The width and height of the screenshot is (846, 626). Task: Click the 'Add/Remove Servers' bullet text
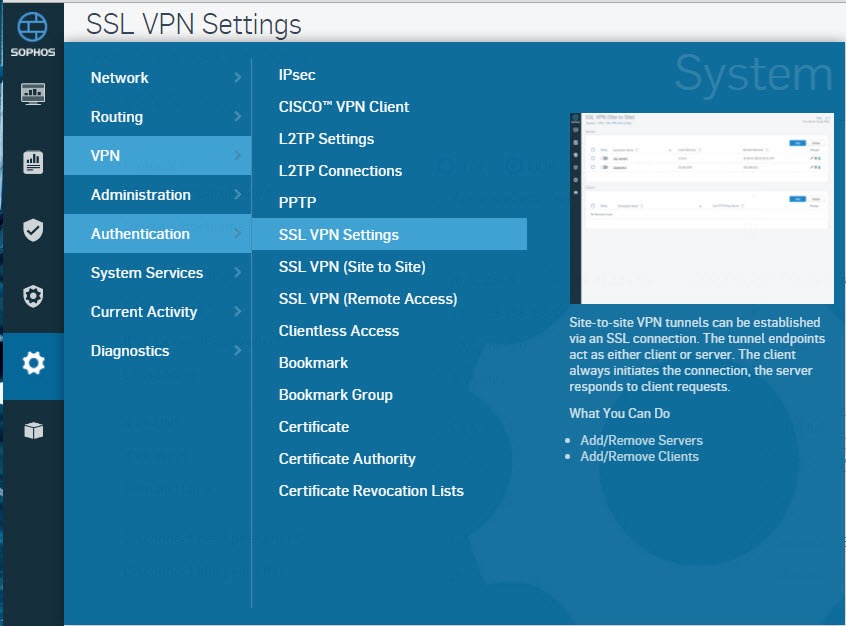[x=642, y=440]
